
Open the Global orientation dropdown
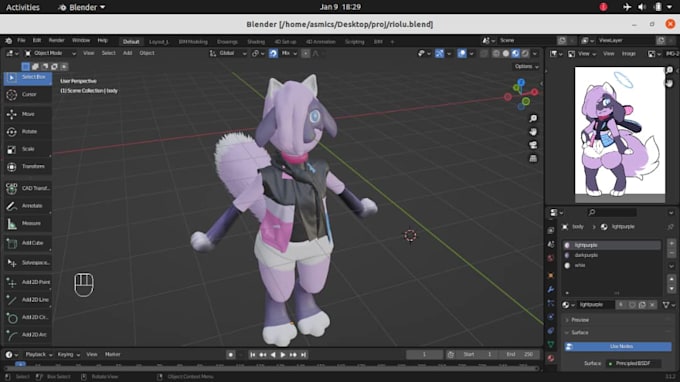pyautogui.click(x=228, y=53)
